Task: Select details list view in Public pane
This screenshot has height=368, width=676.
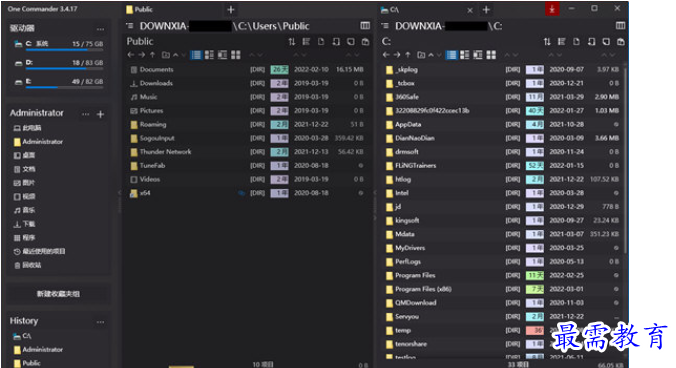Action: coord(196,55)
